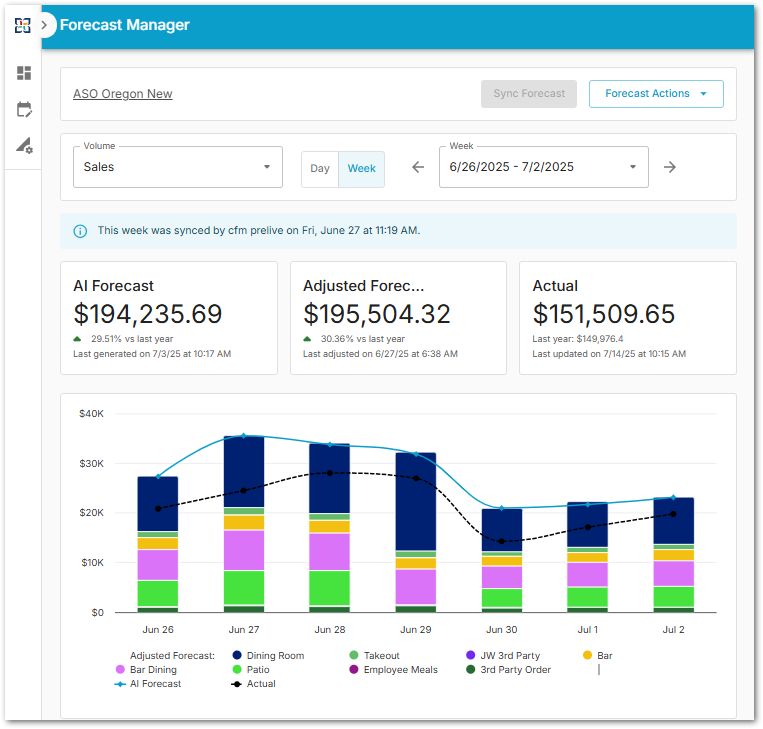Click the info icon in sync banner
Viewport: 763px width, 729px height.
(x=80, y=231)
